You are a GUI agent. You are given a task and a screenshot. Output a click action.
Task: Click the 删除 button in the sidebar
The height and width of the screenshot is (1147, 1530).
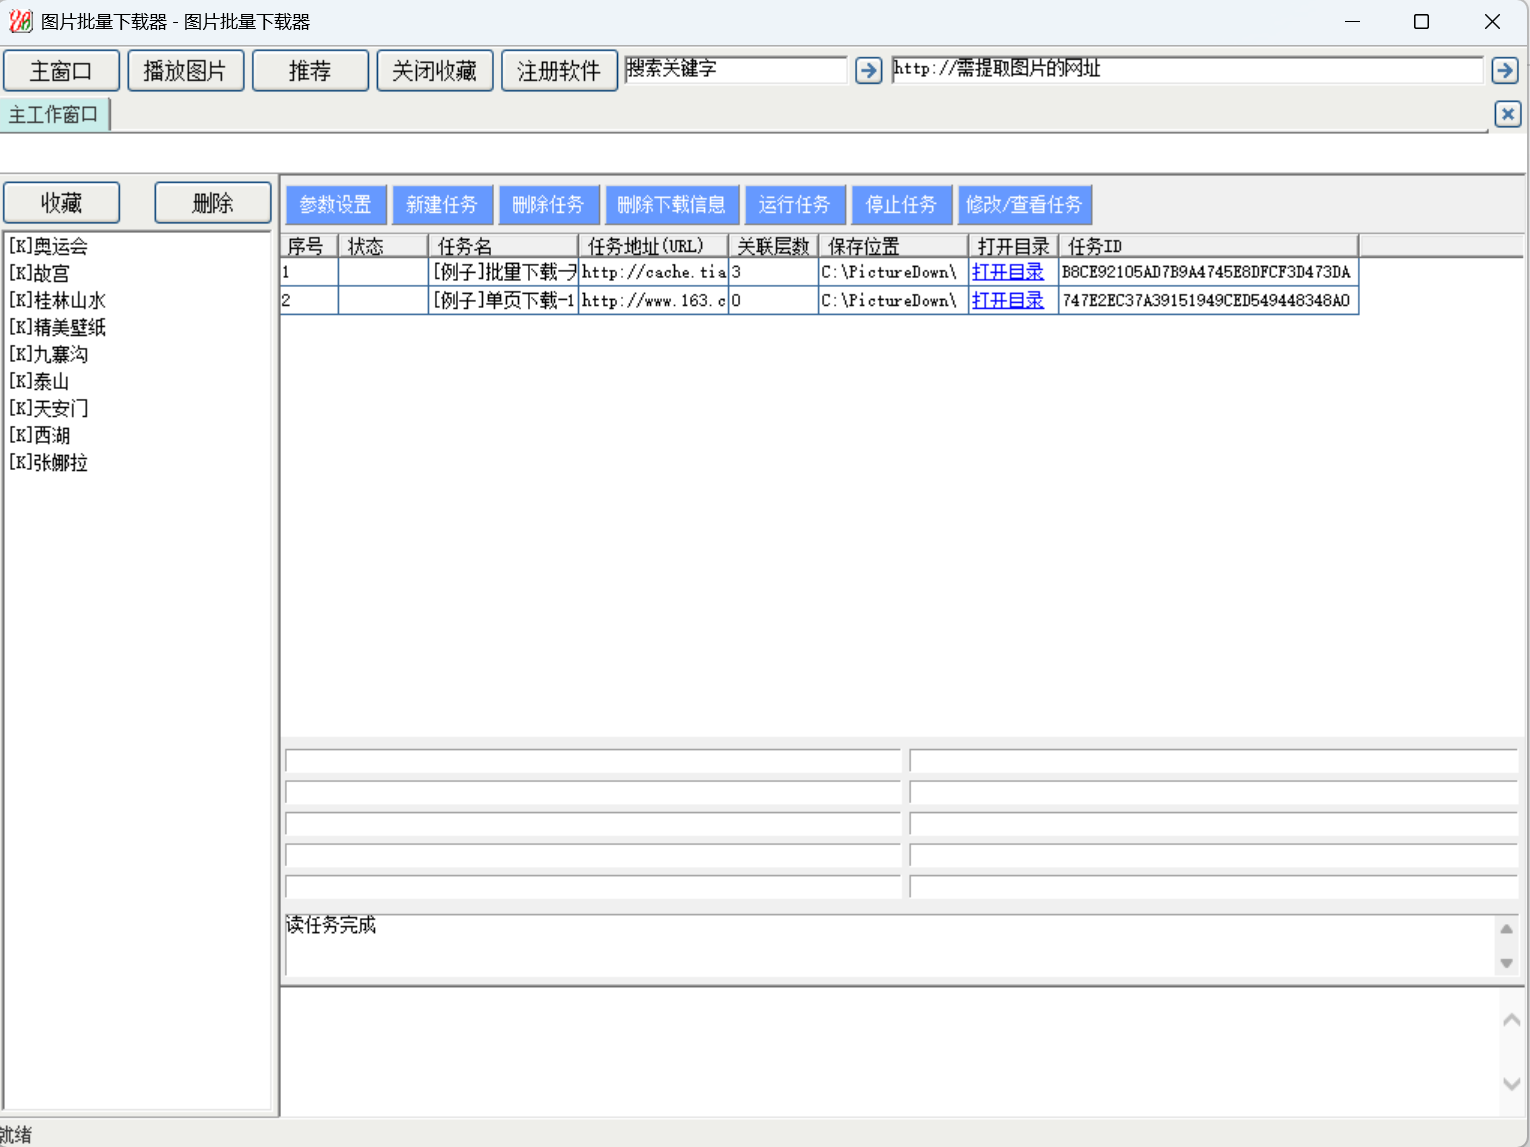[x=213, y=203]
